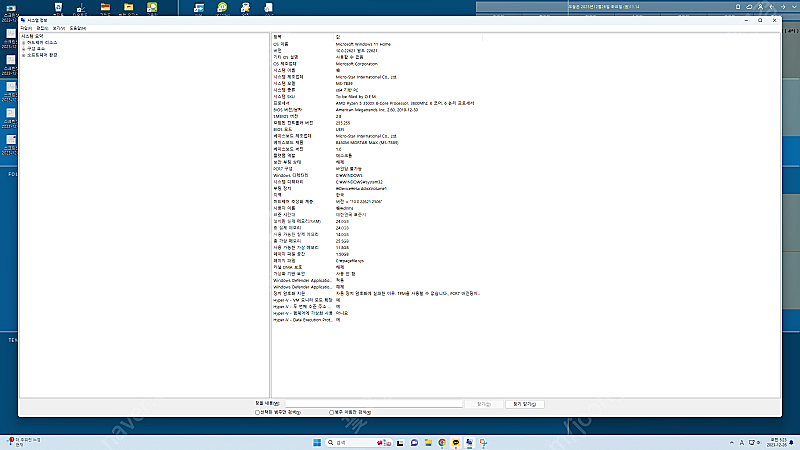This screenshot has height=450, width=800.
Task: Close the System Information window
Action: click(x=774, y=20)
